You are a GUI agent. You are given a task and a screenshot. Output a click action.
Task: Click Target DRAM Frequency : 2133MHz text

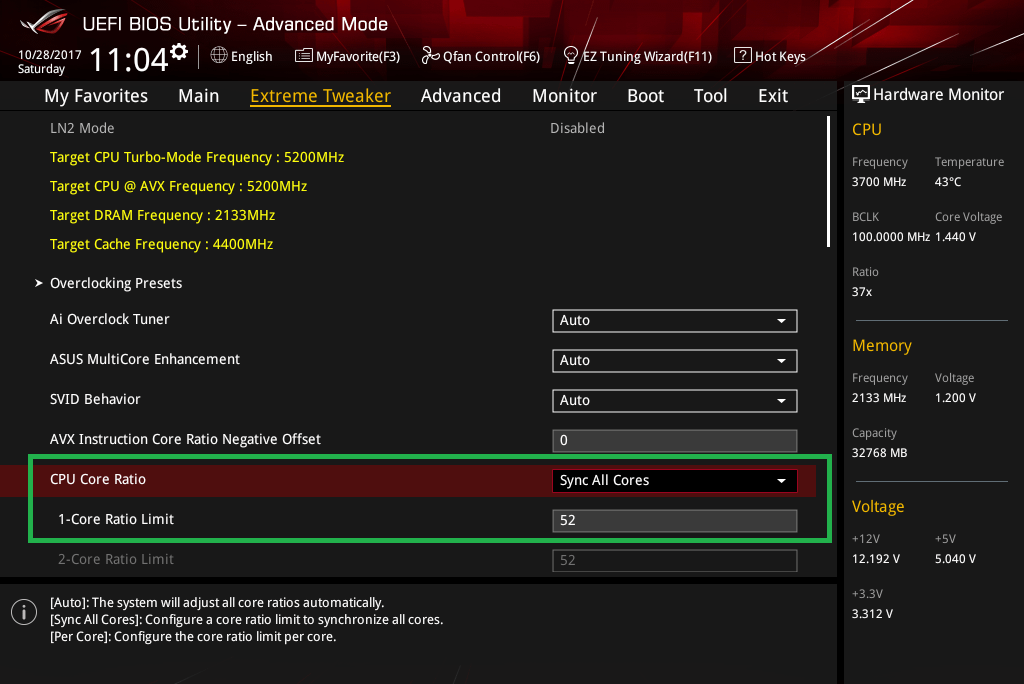(163, 215)
